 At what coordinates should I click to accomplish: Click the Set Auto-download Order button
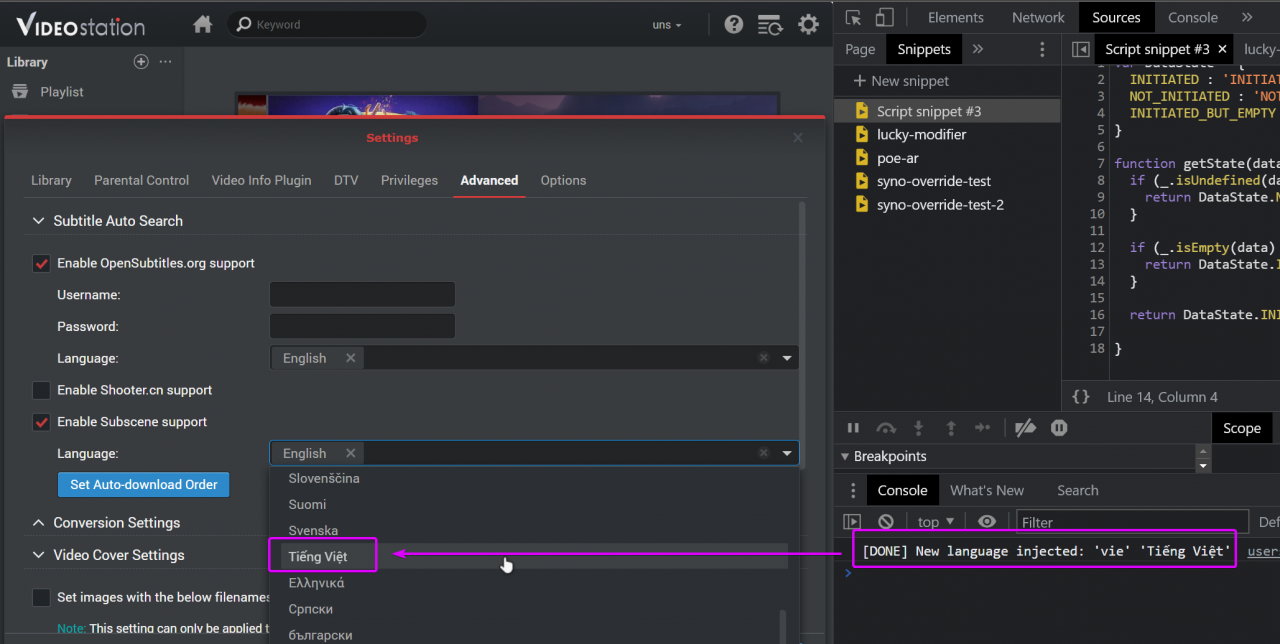[x=143, y=485]
